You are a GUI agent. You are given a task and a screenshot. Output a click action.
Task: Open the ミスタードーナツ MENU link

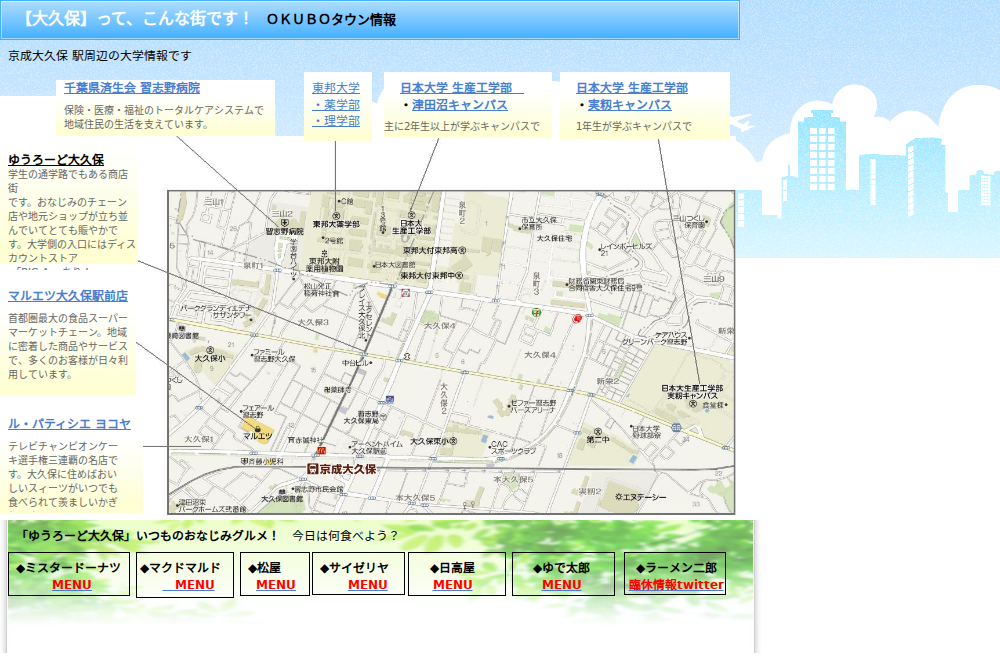click(x=71, y=585)
